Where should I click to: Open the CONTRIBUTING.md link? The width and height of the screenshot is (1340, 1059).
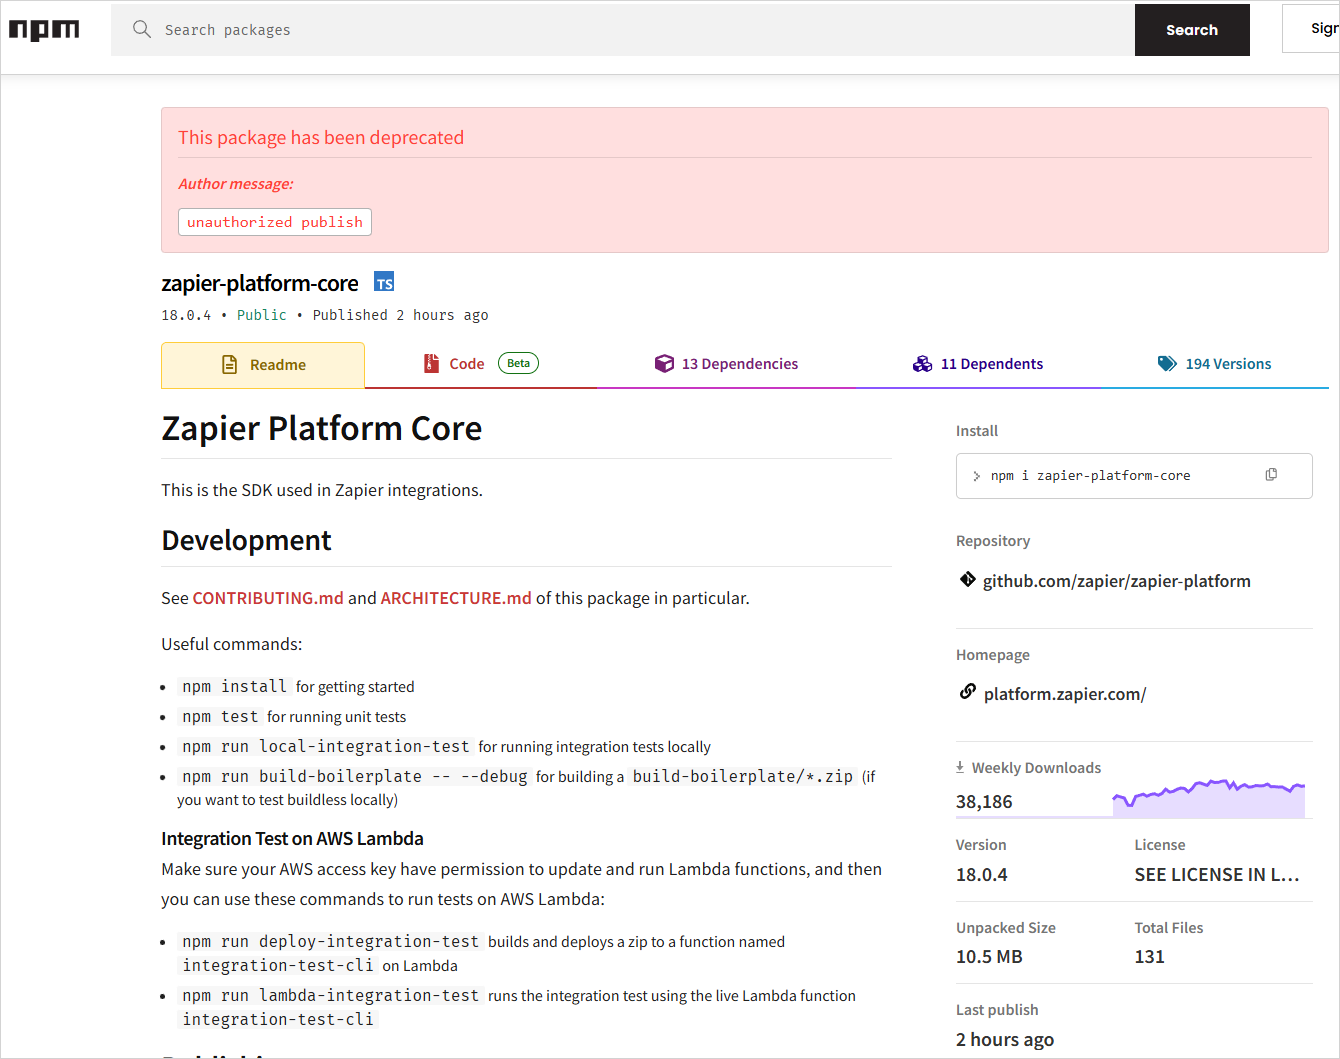(267, 597)
